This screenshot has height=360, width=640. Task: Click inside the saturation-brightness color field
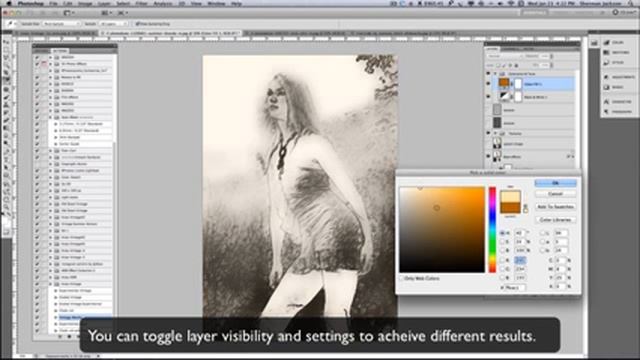[x=442, y=230]
